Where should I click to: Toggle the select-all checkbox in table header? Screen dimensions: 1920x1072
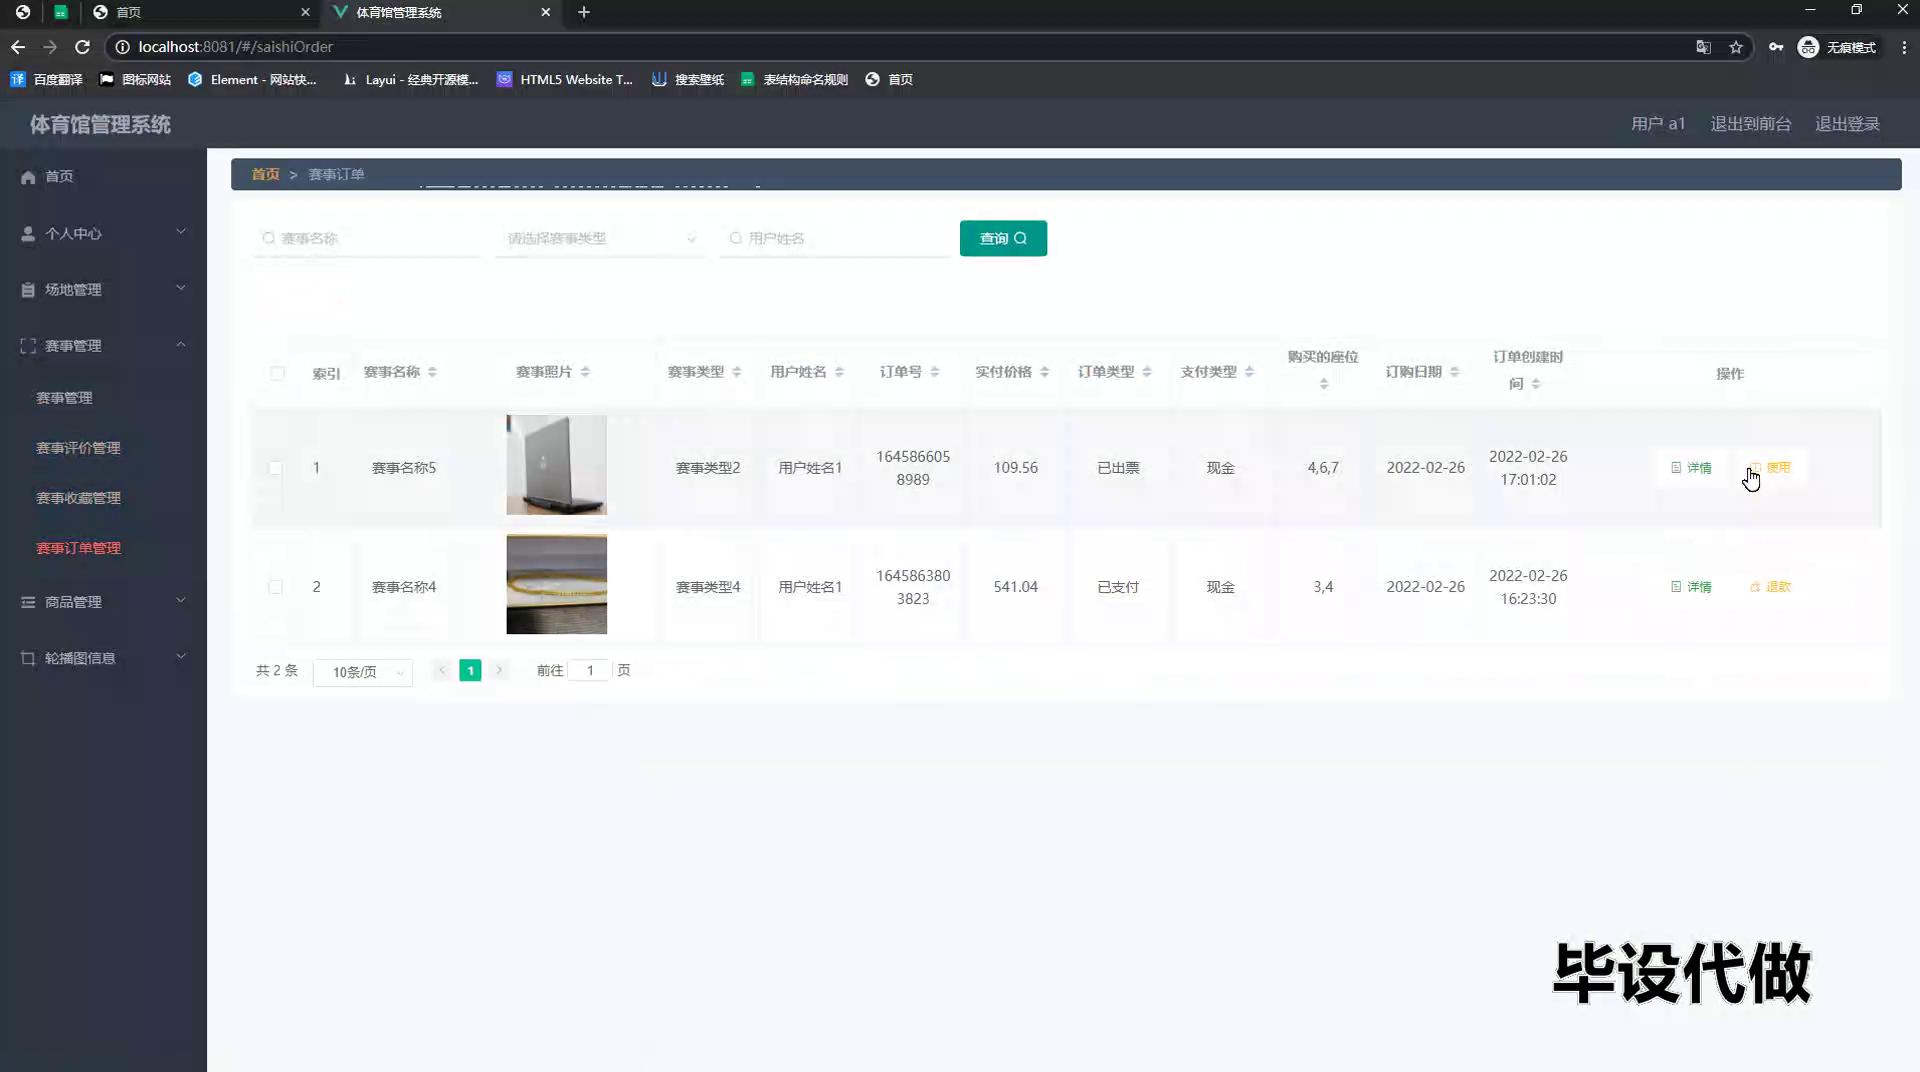tap(277, 373)
